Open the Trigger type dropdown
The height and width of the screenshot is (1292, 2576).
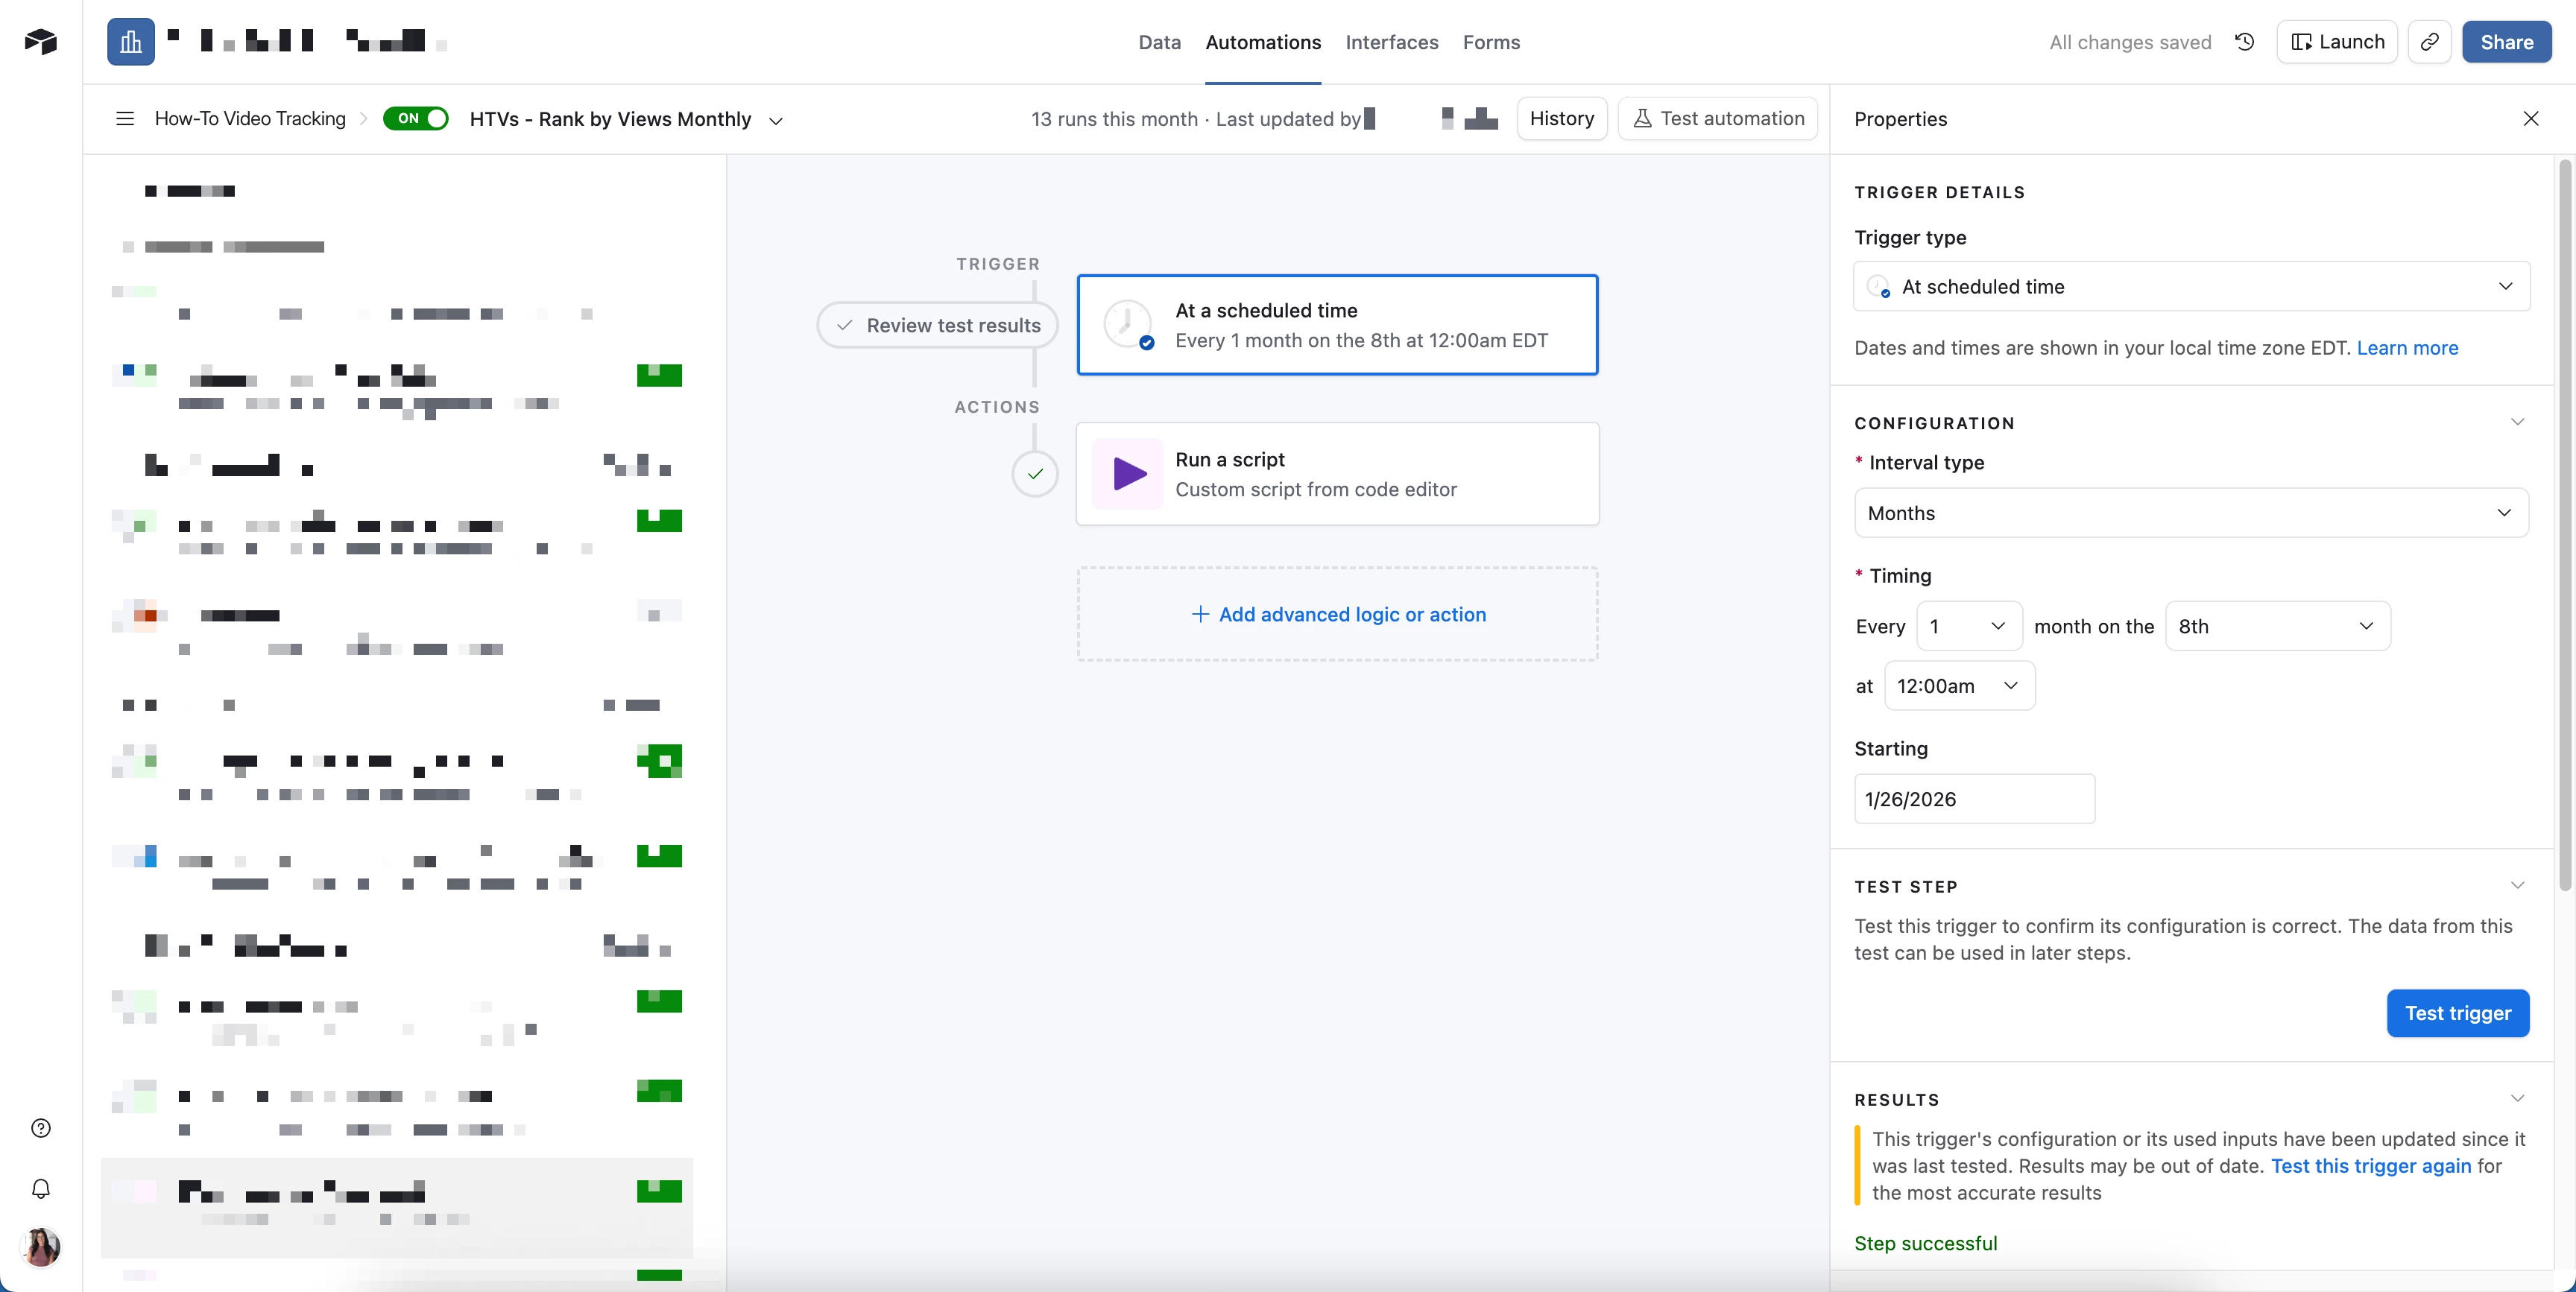(2191, 287)
